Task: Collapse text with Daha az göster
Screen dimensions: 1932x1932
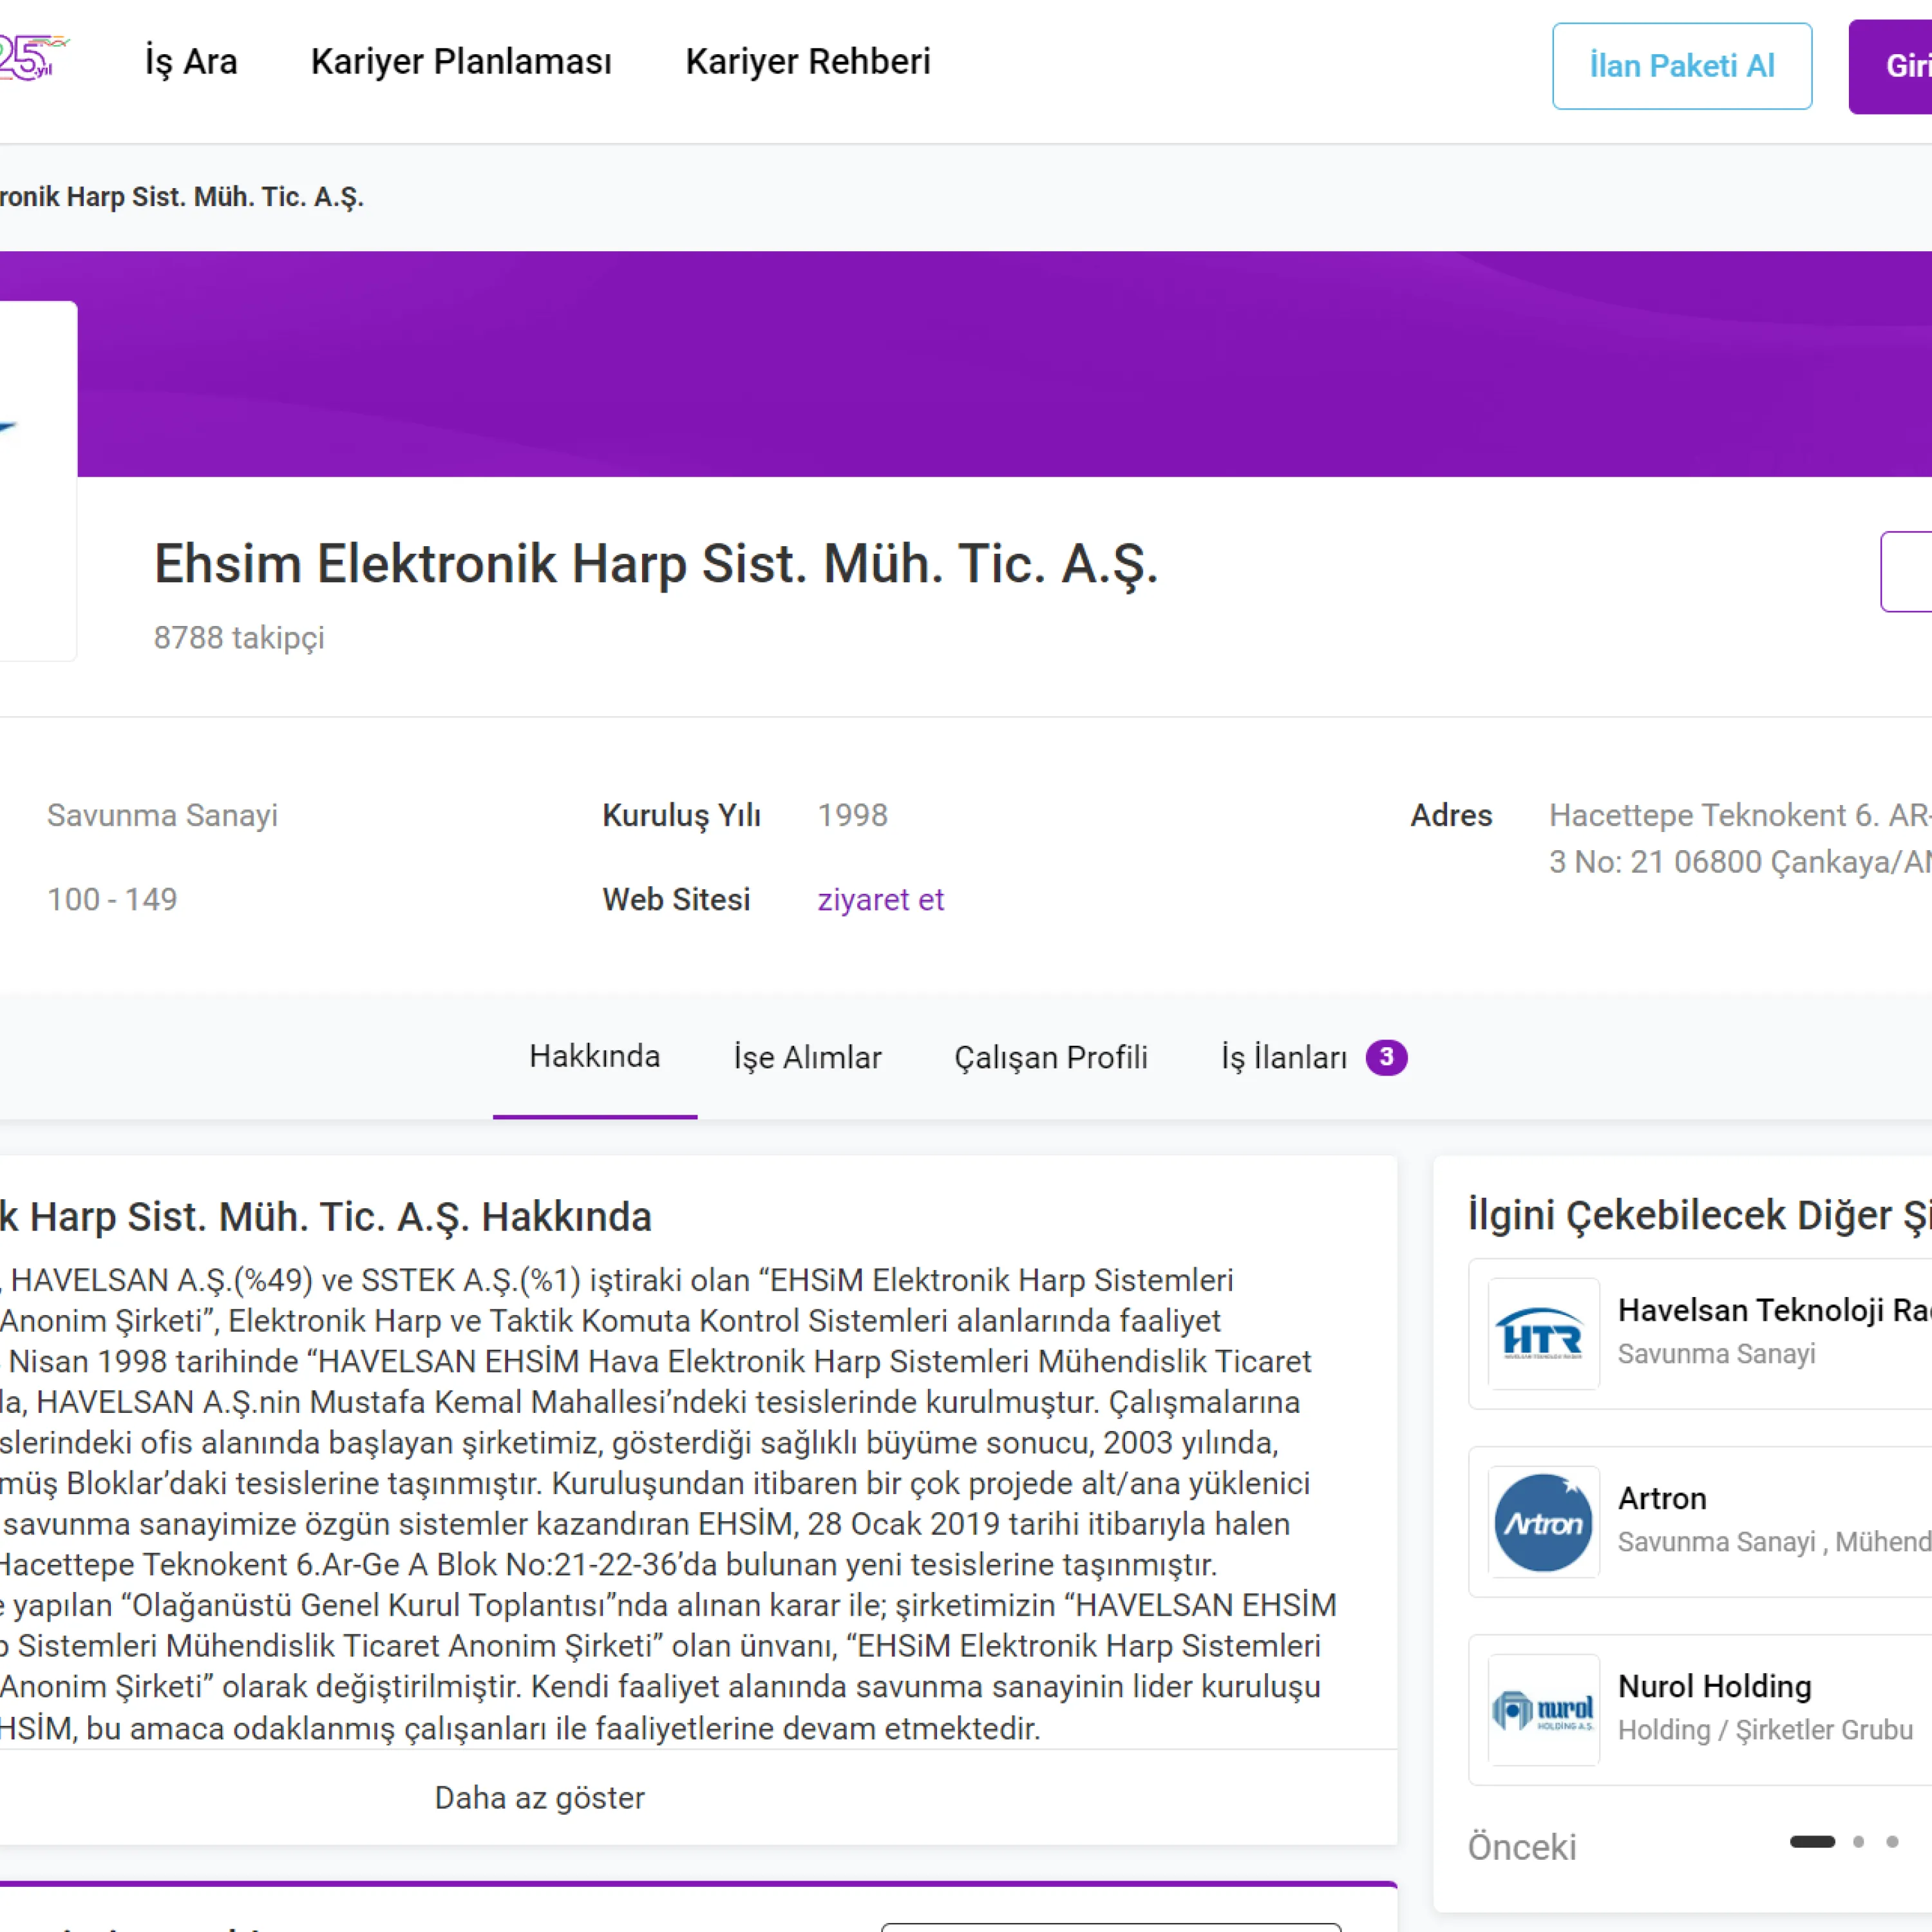Action: [x=539, y=1798]
